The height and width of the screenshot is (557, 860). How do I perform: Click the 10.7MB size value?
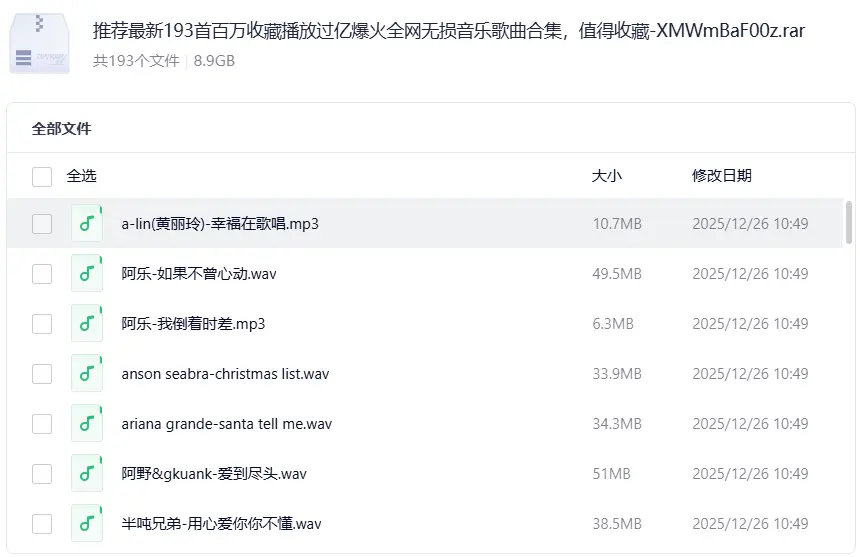tap(617, 224)
